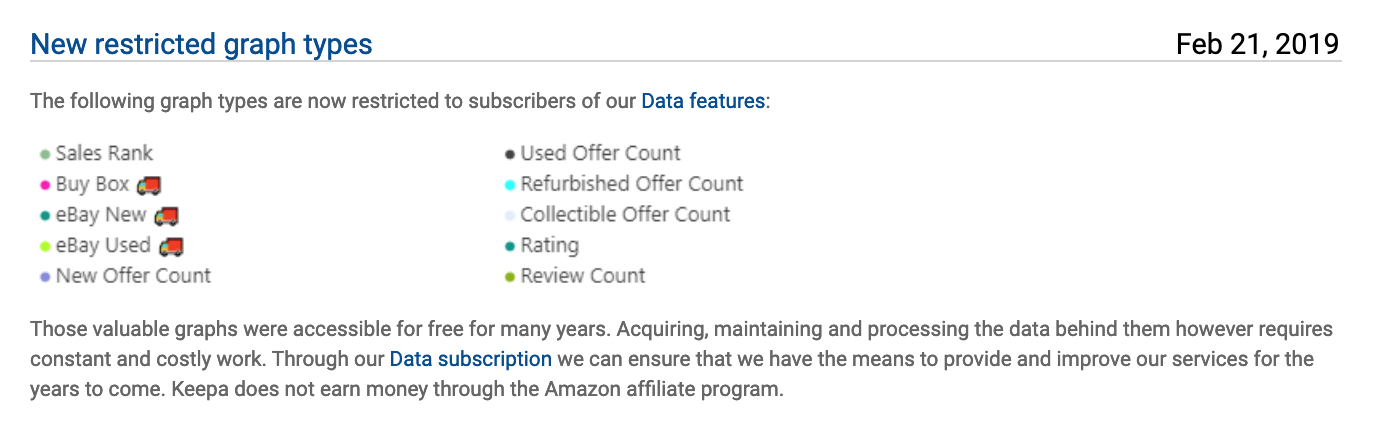Select the Review Count graph type
Image resolution: width=1374 pixels, height=422 pixels.
(x=583, y=275)
